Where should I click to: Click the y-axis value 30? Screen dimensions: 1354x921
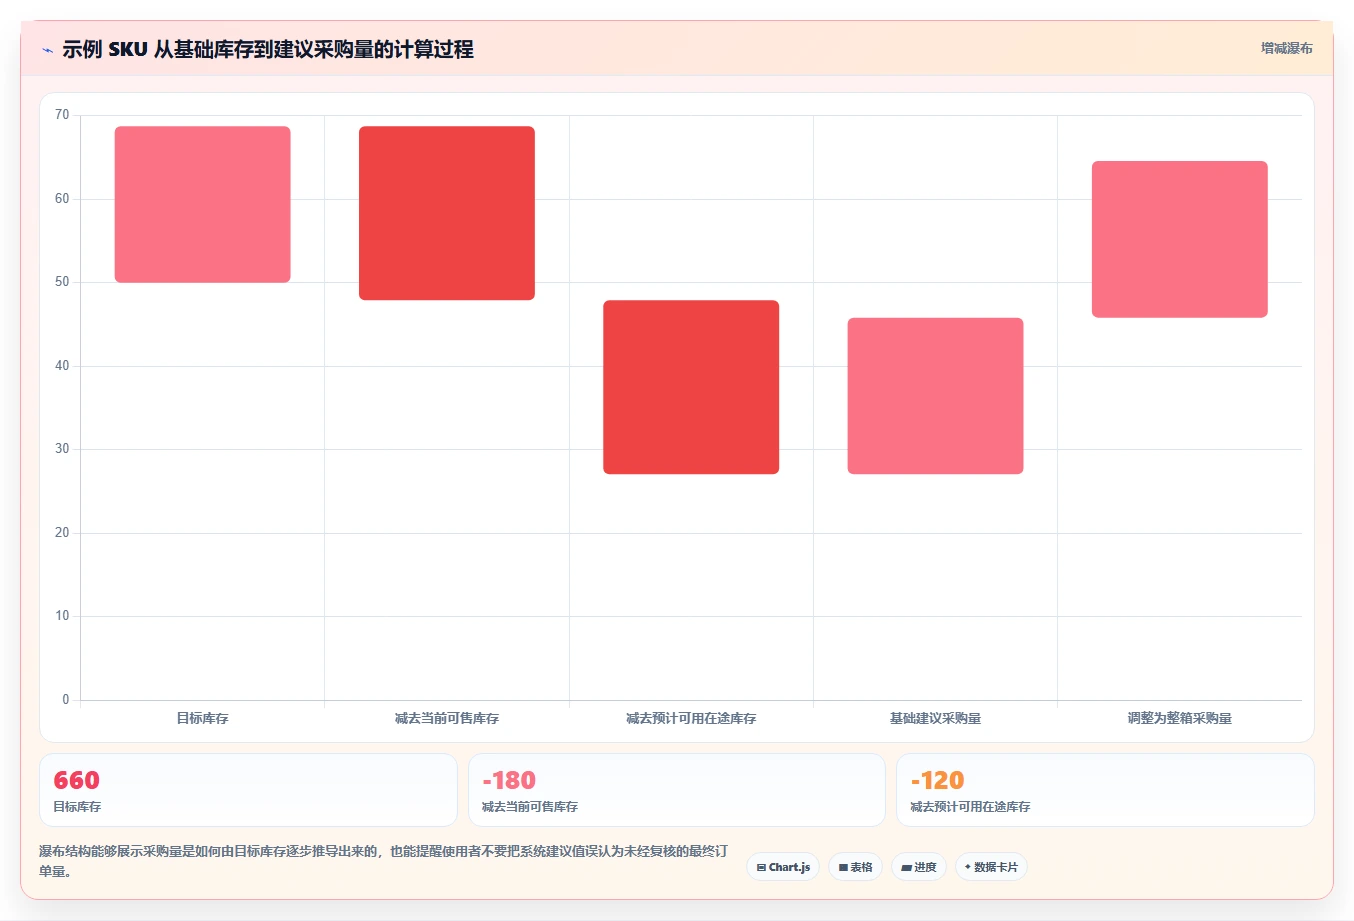coord(62,449)
